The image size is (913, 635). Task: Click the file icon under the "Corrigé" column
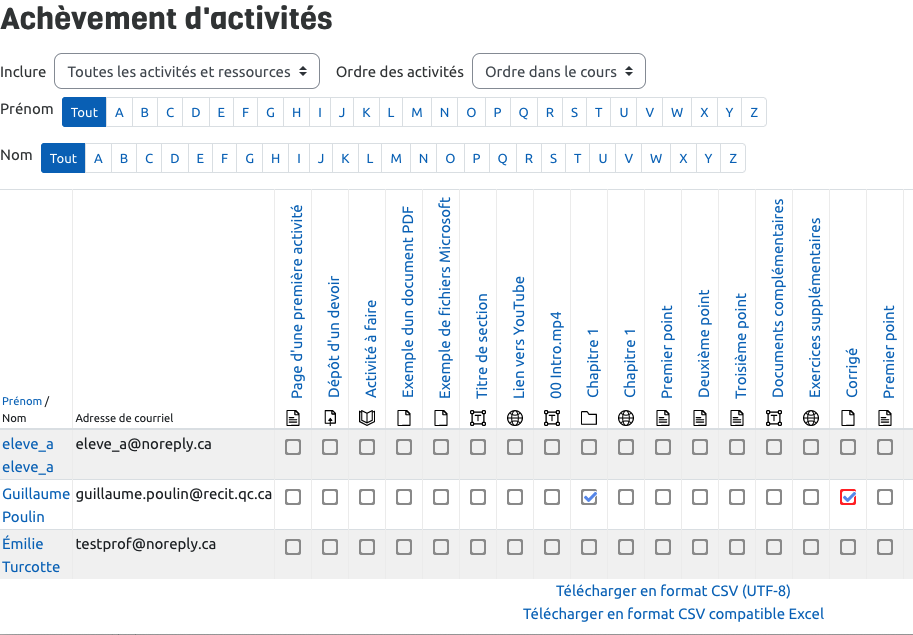pyautogui.click(x=848, y=418)
